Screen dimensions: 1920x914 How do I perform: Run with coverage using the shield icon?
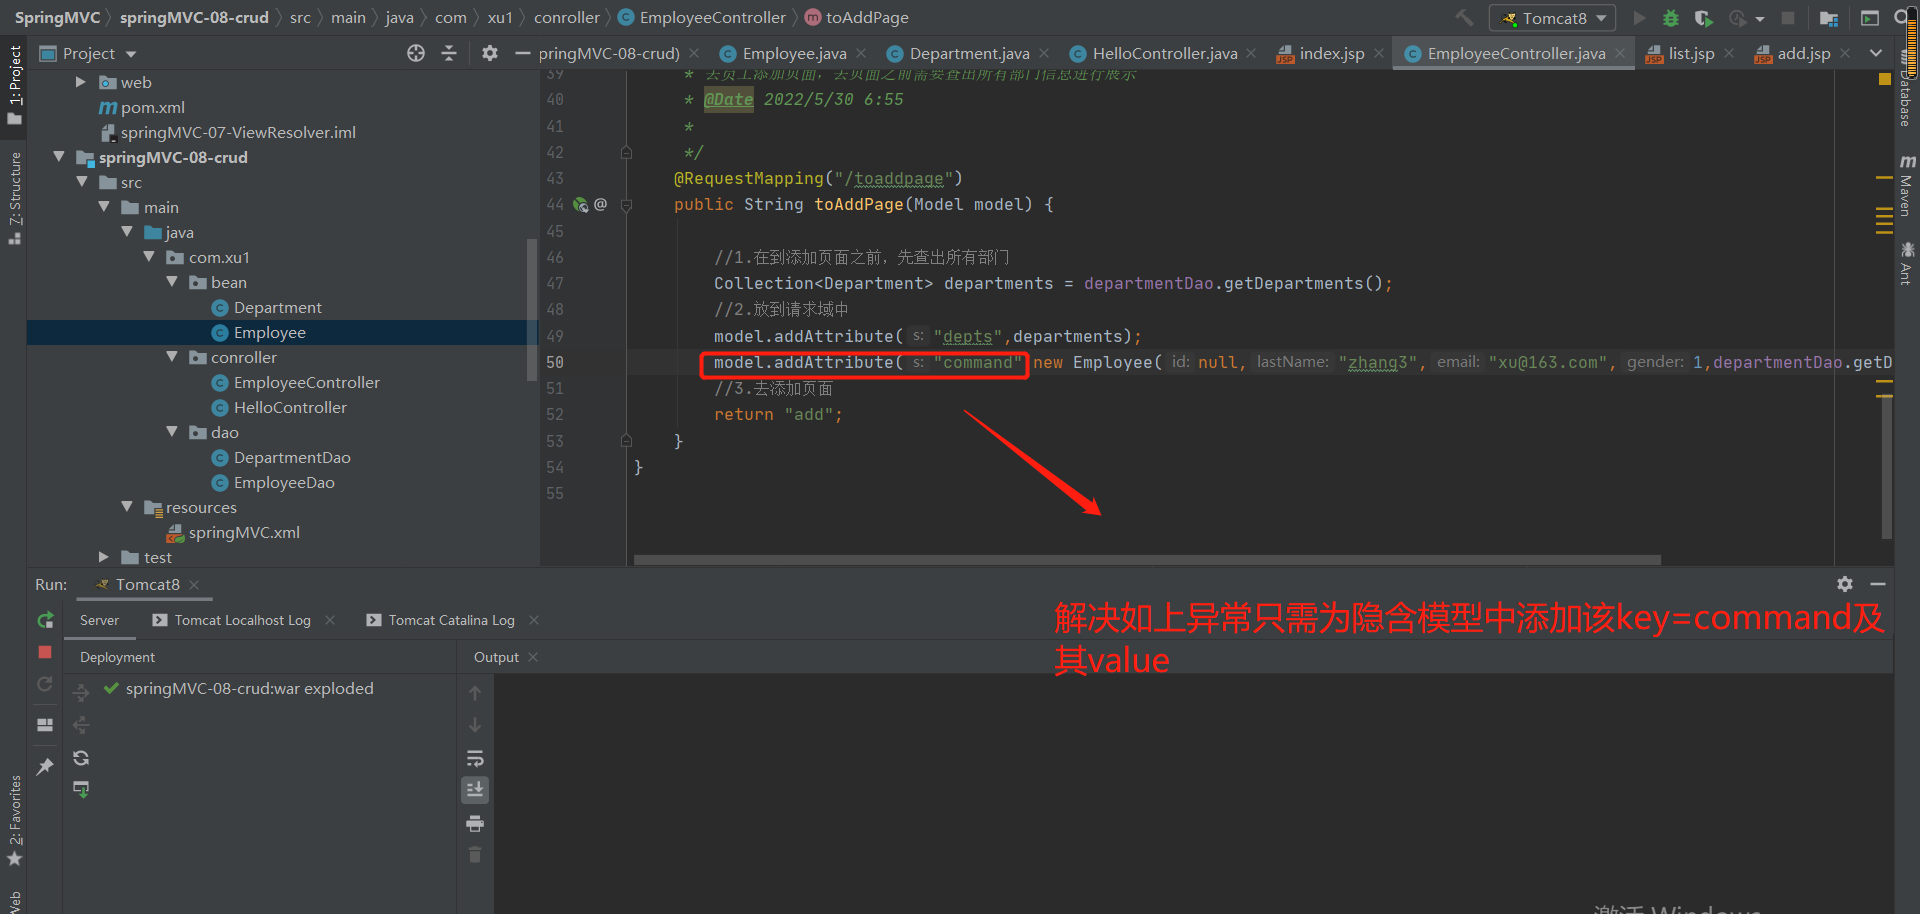[x=1704, y=18]
